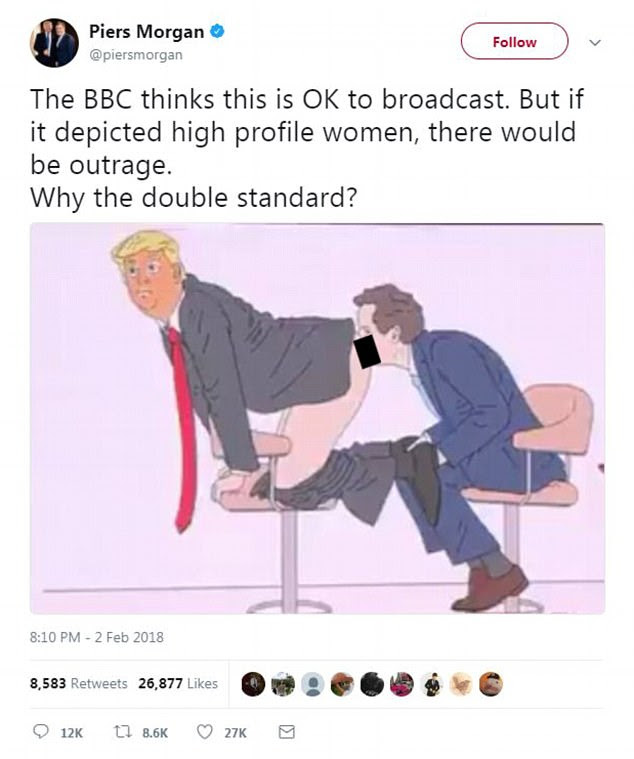634x759 pixels.
Task: Click the direct message envelope icon
Action: pos(287,732)
